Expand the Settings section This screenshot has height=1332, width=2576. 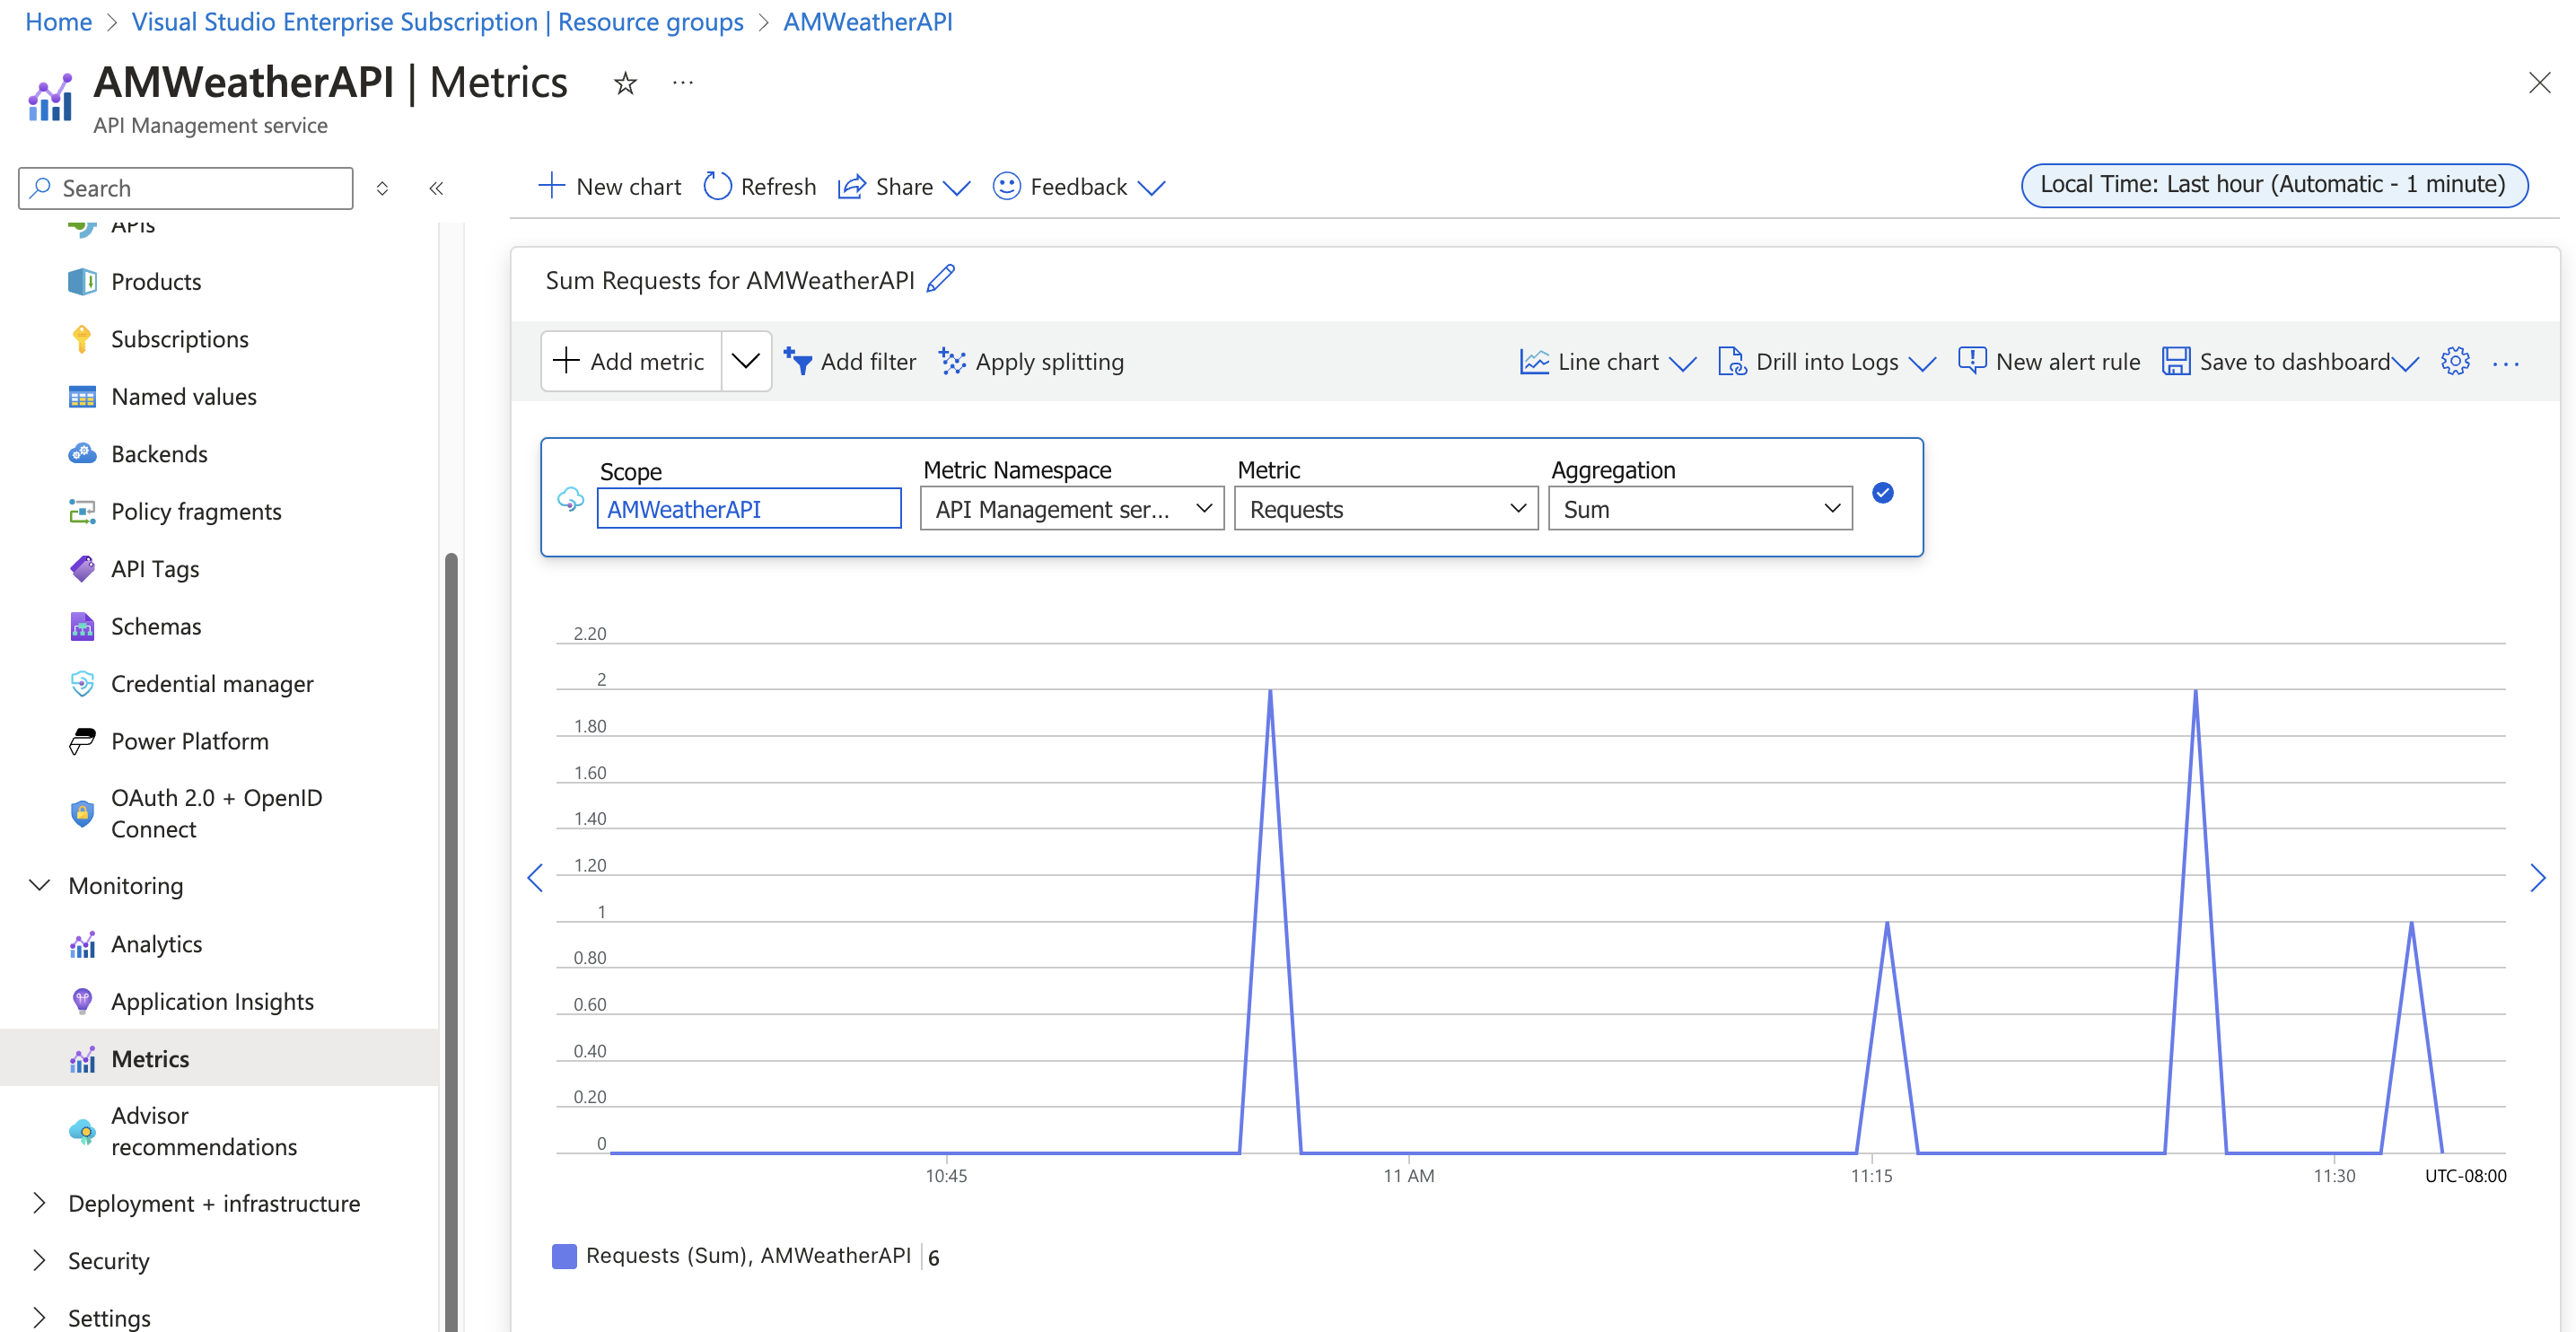pos(39,1317)
